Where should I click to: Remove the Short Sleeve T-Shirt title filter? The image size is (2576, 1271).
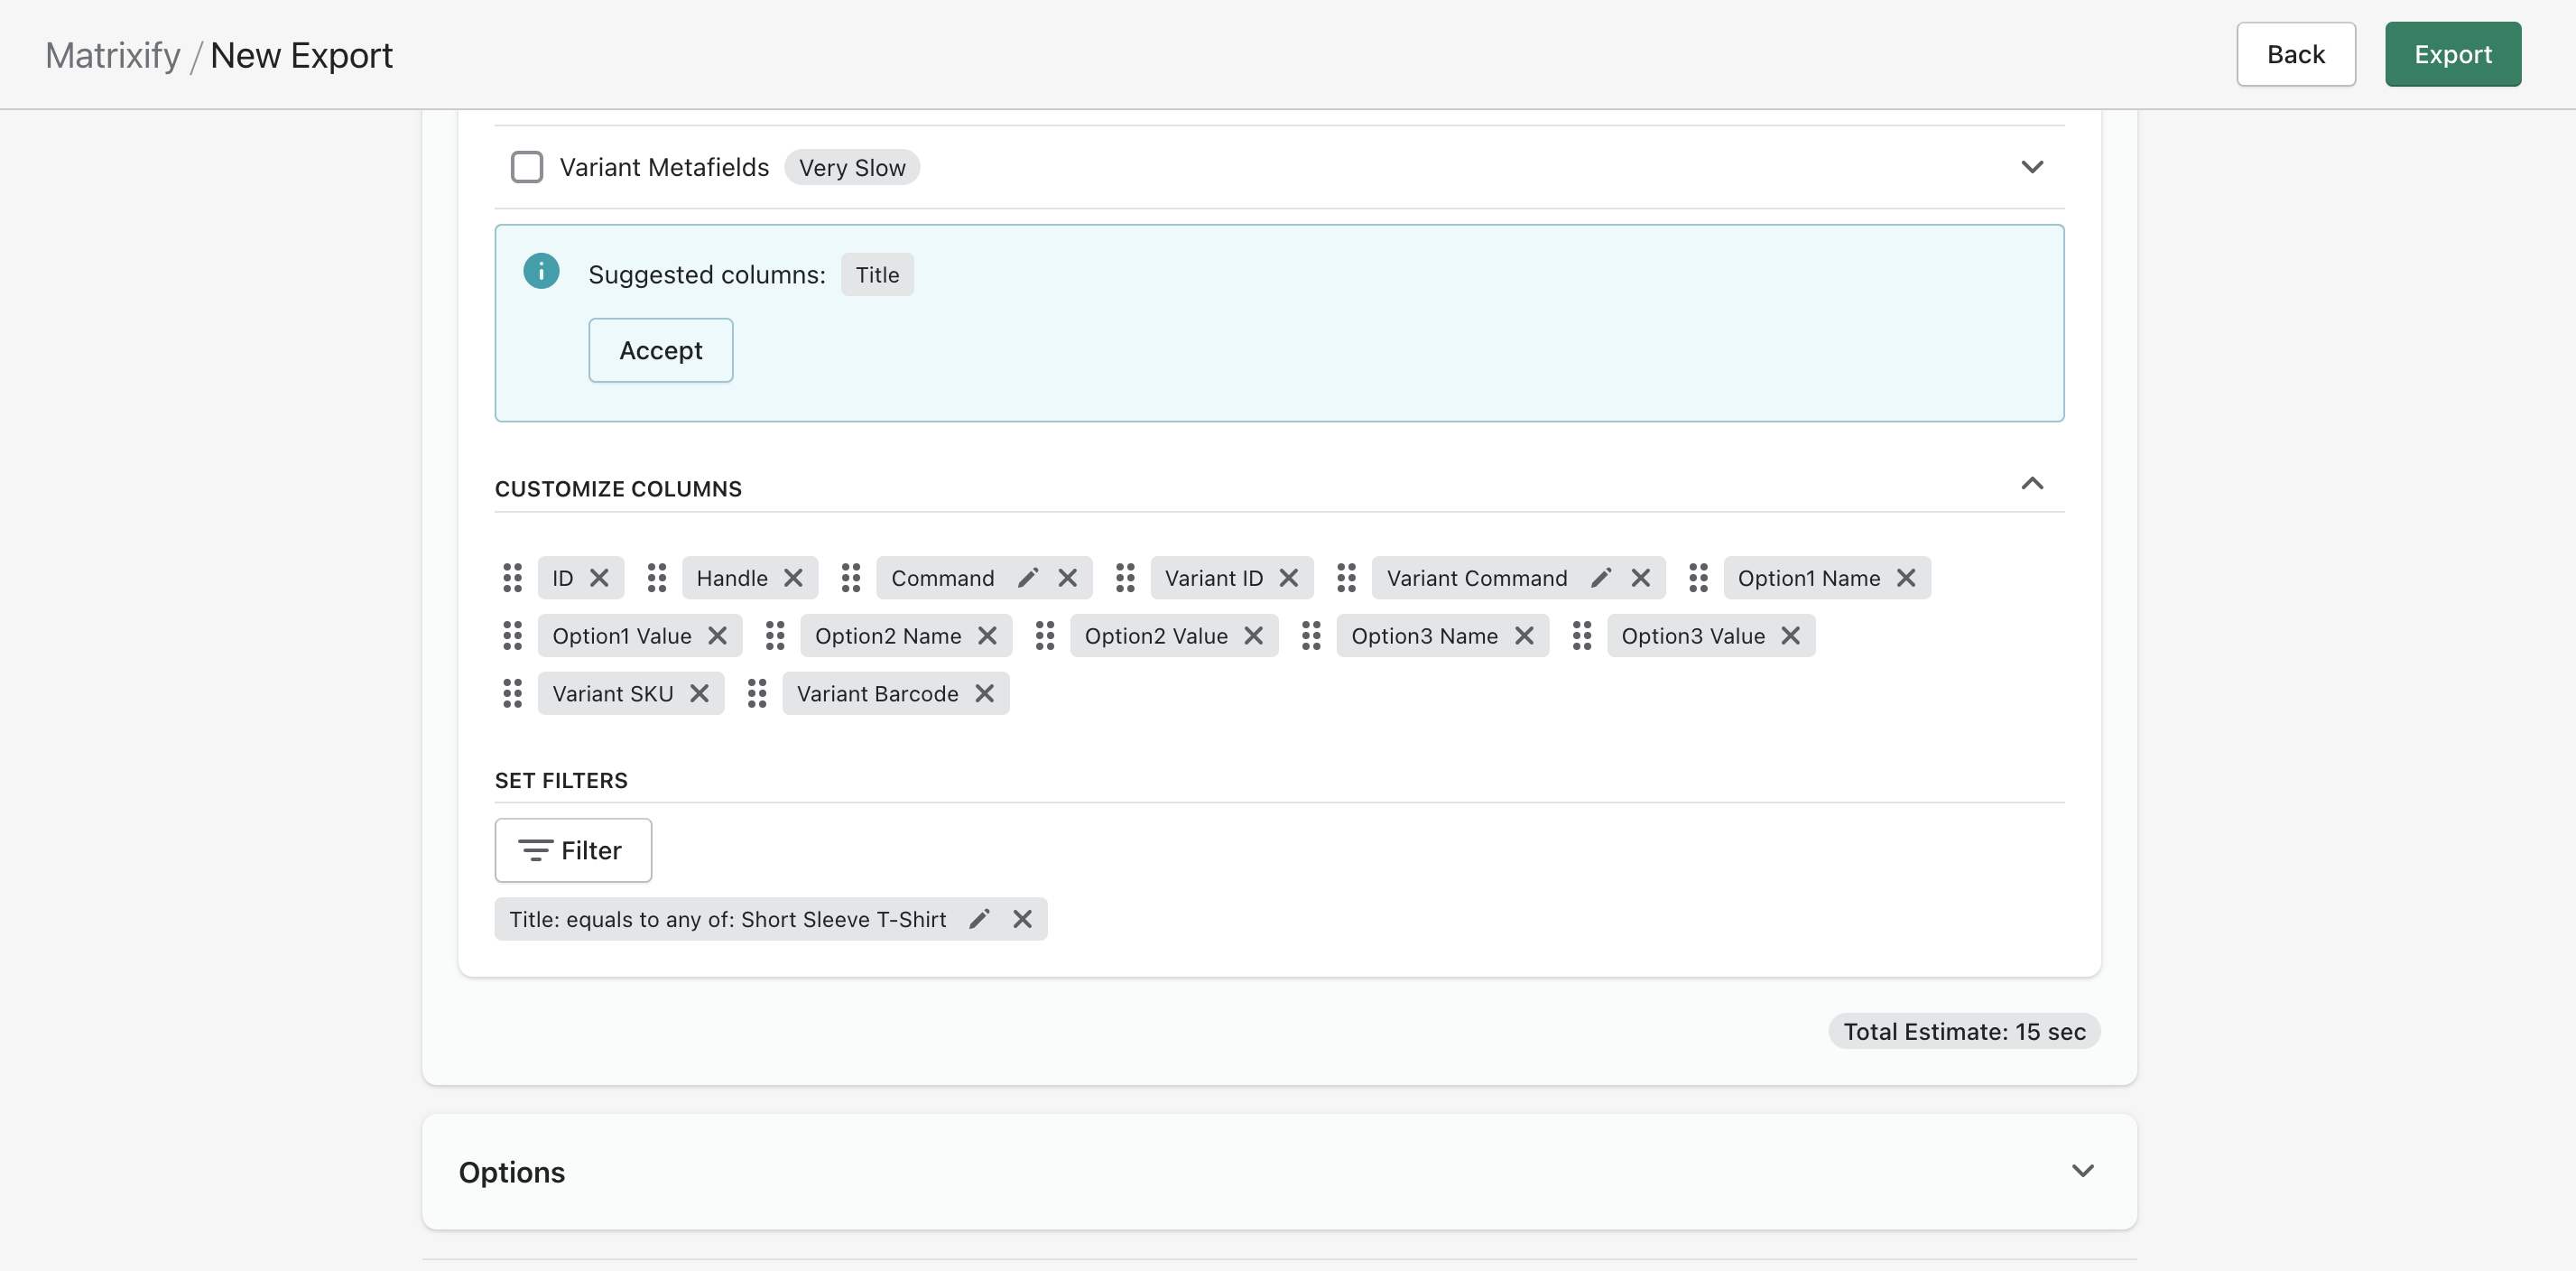click(x=1022, y=919)
